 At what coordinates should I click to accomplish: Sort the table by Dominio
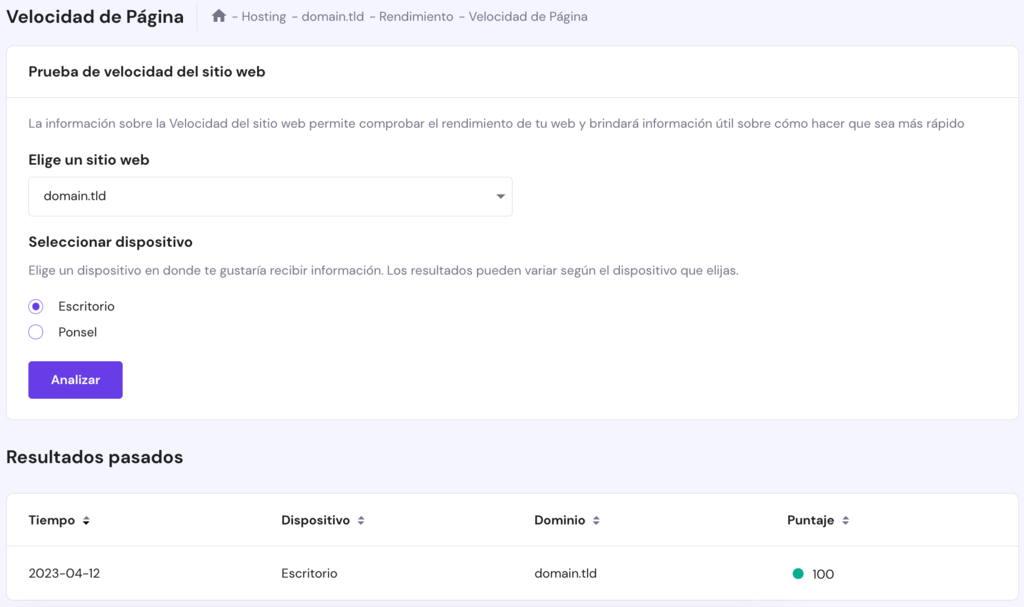pyautogui.click(x=597, y=520)
